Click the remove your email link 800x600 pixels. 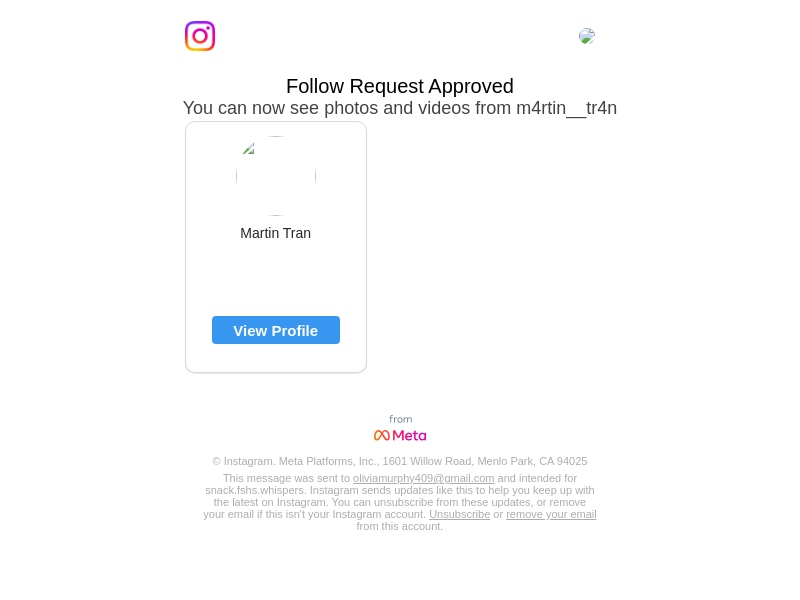click(x=551, y=514)
